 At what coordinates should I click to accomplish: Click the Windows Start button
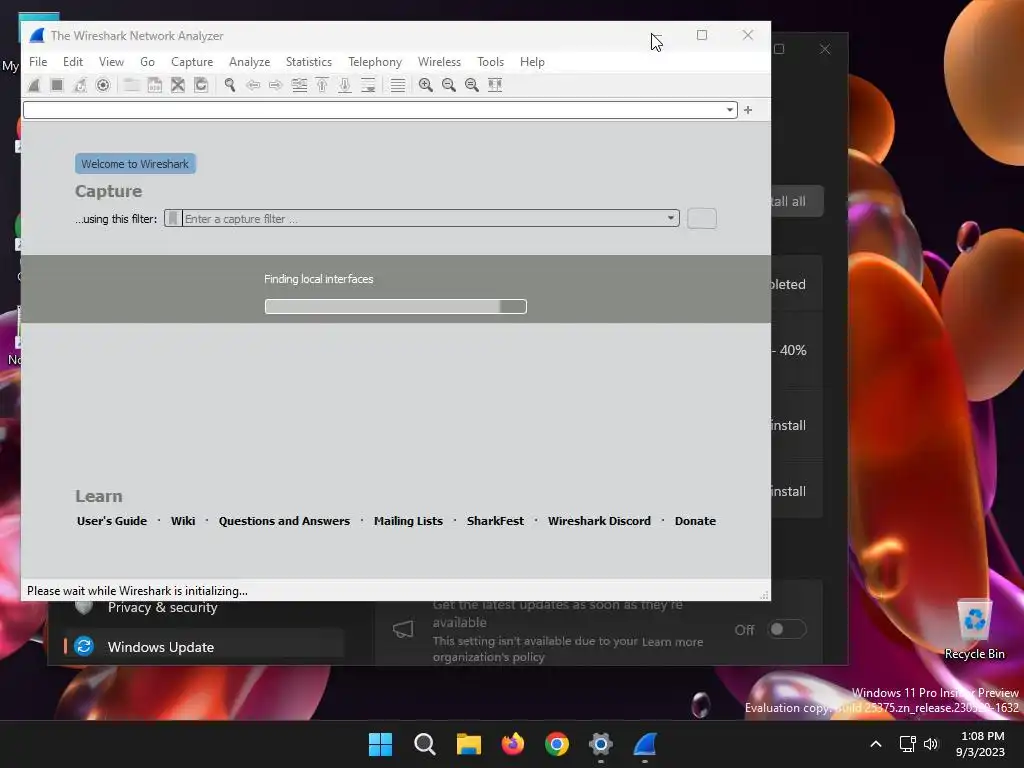380,744
